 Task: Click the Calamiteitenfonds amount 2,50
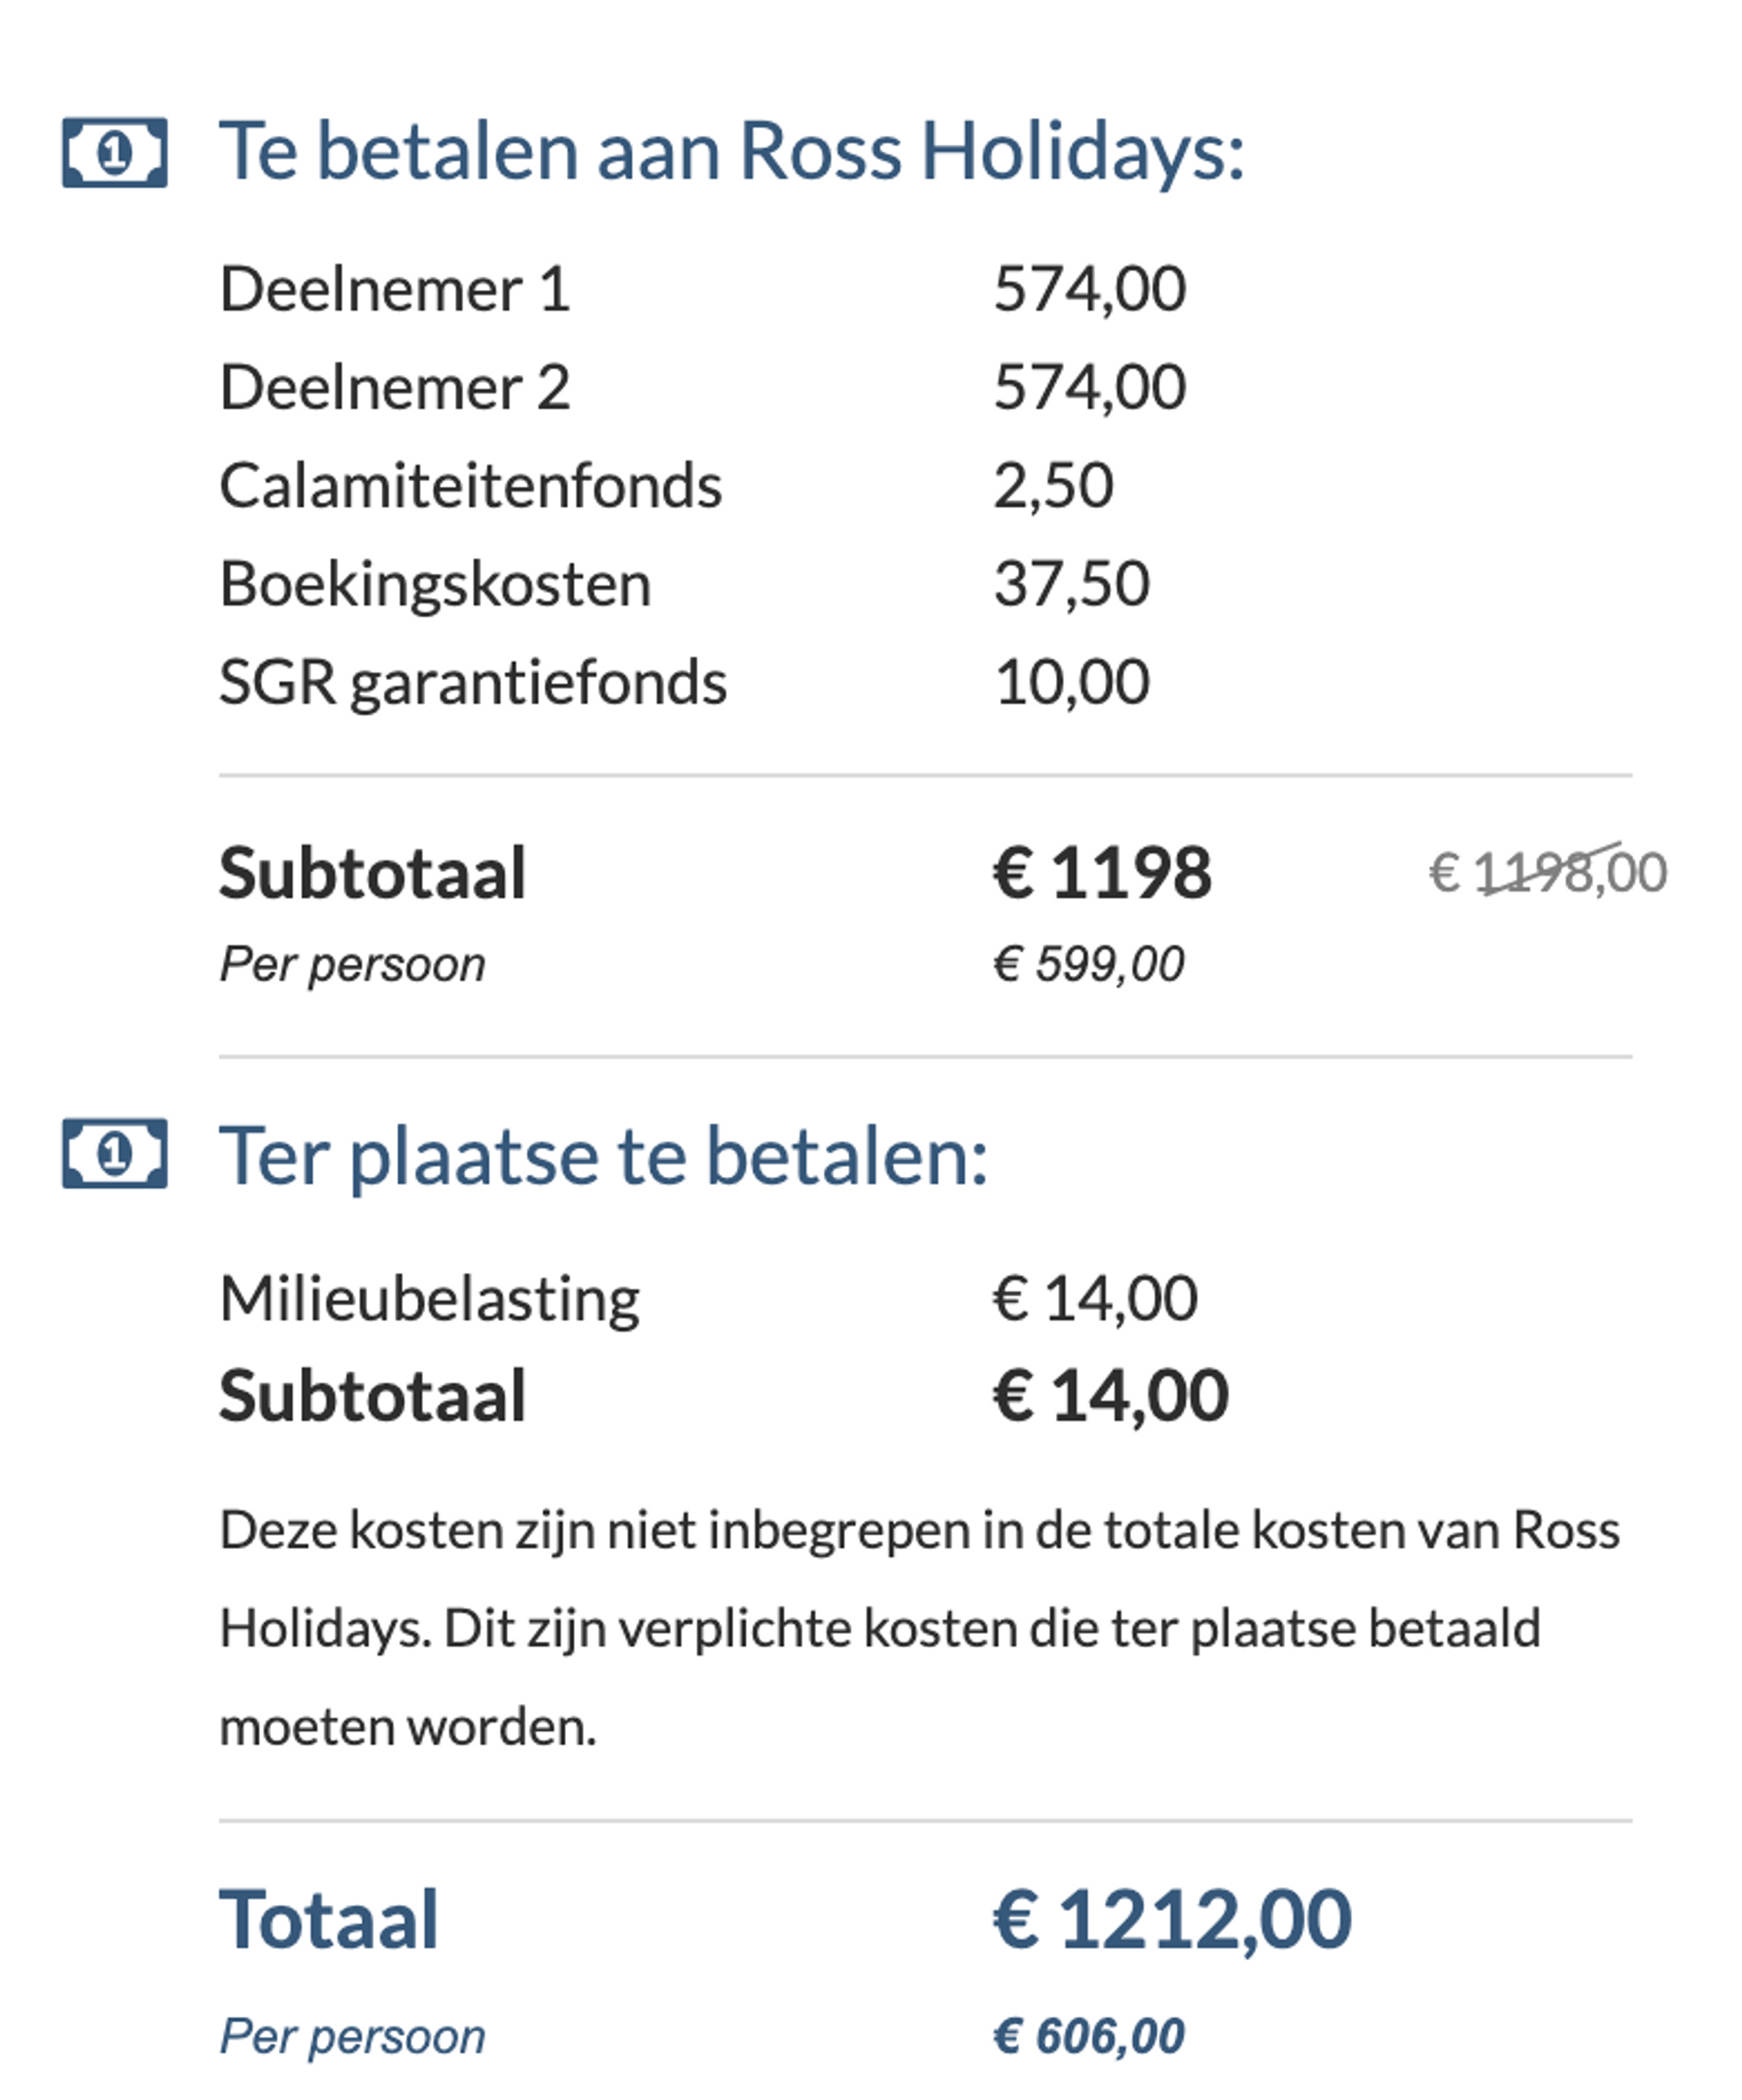click(x=1053, y=486)
